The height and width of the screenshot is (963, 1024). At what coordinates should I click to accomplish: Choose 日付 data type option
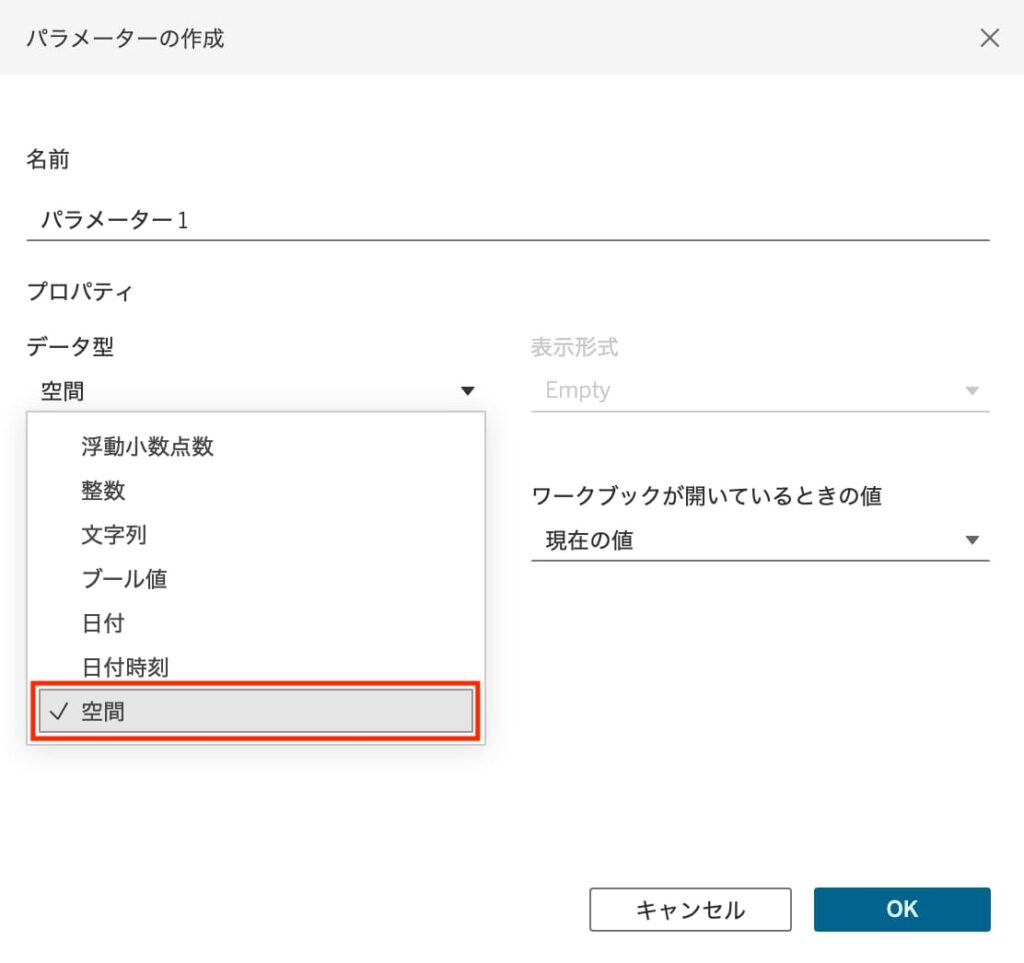(103, 623)
